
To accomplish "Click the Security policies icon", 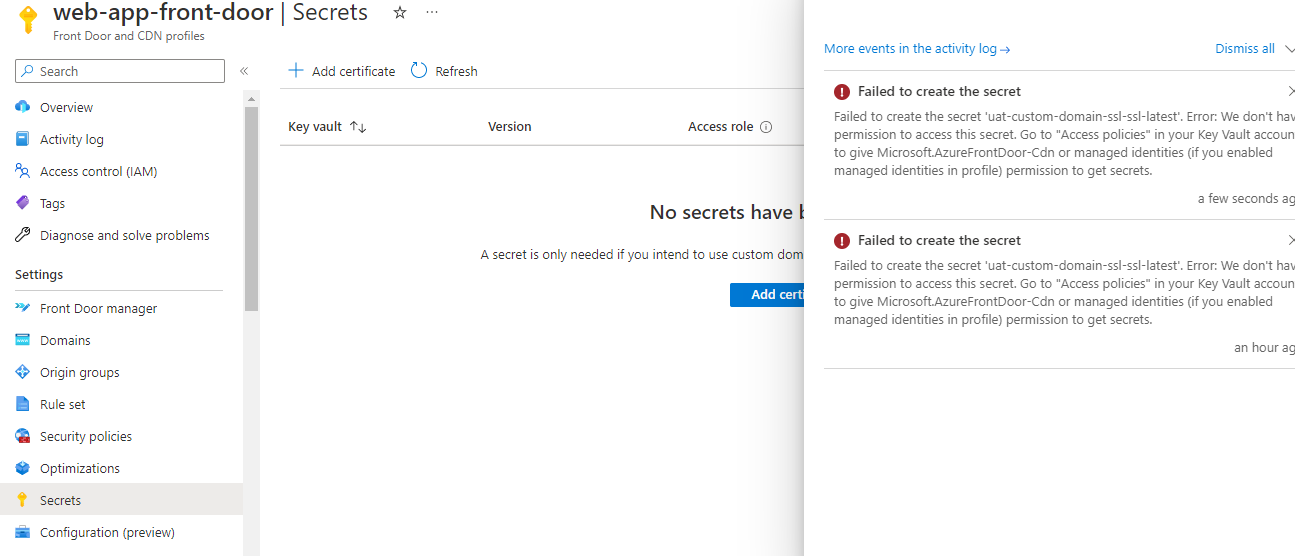I will (23, 436).
